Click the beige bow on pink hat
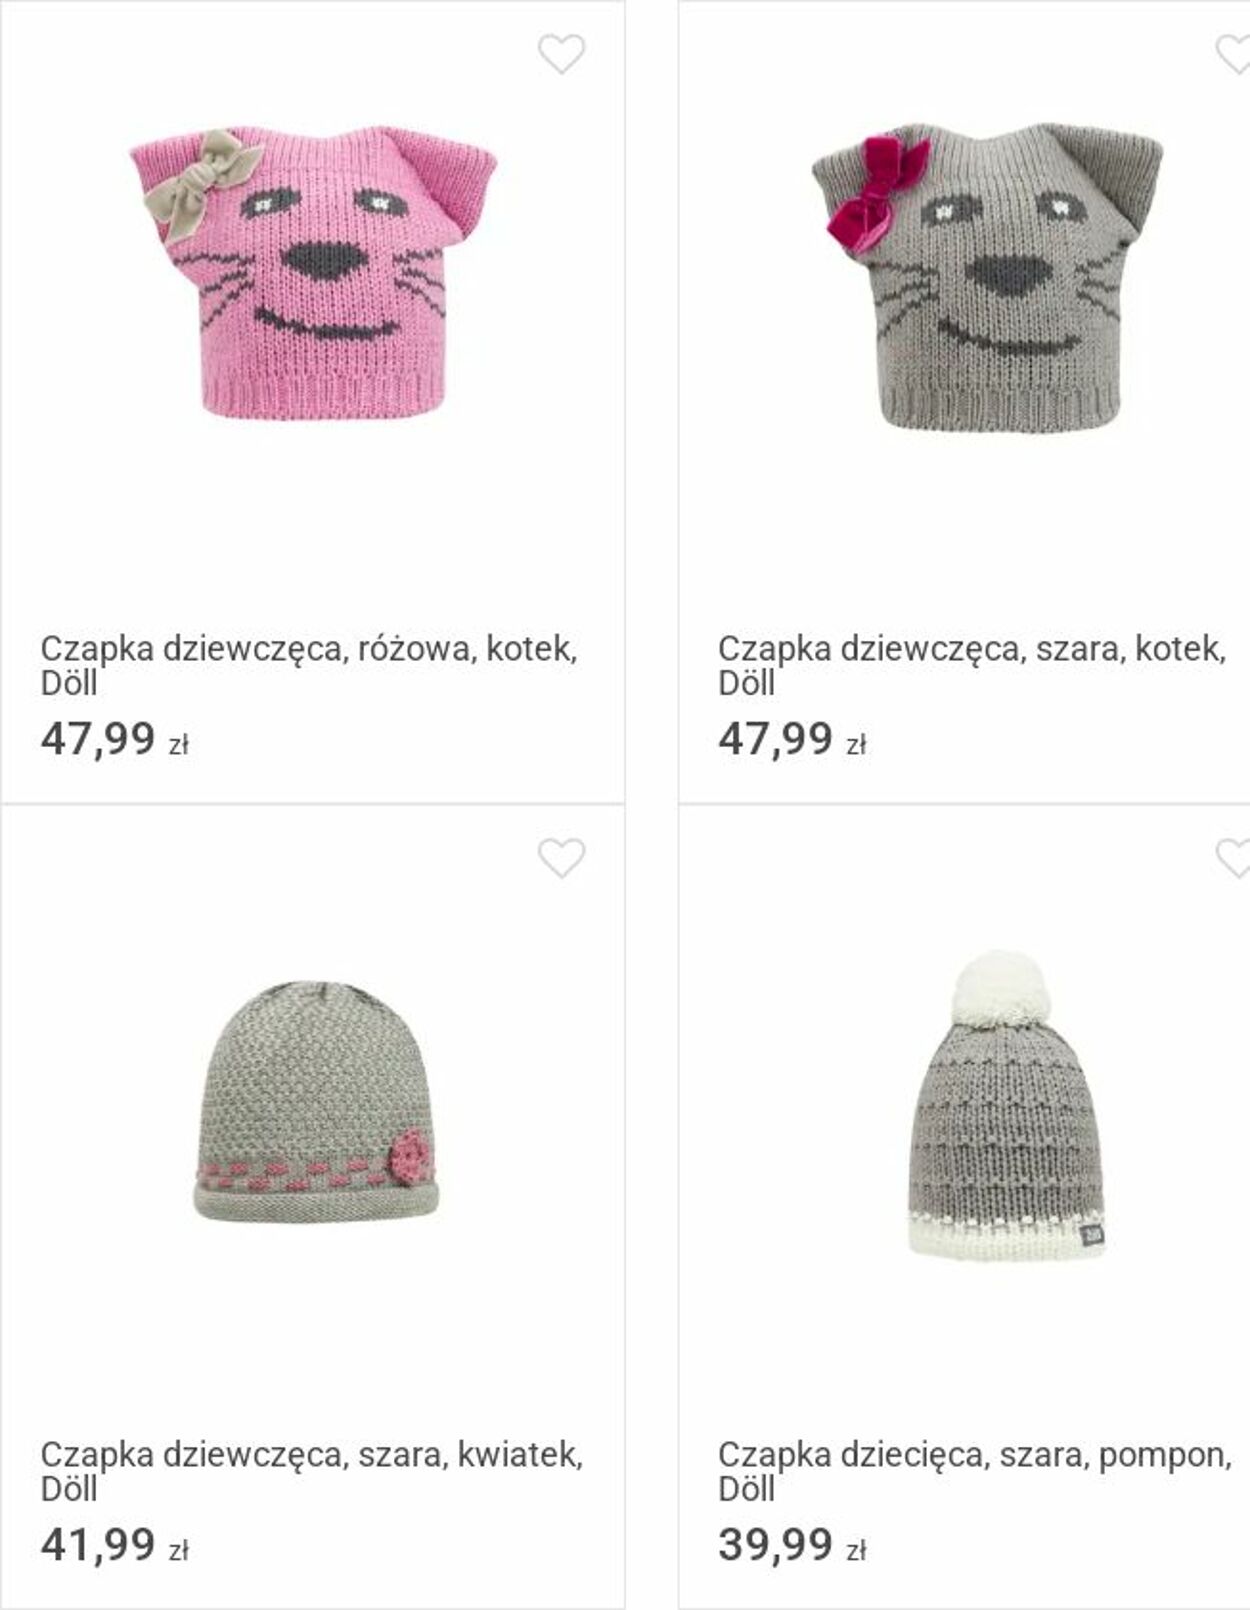 point(197,186)
